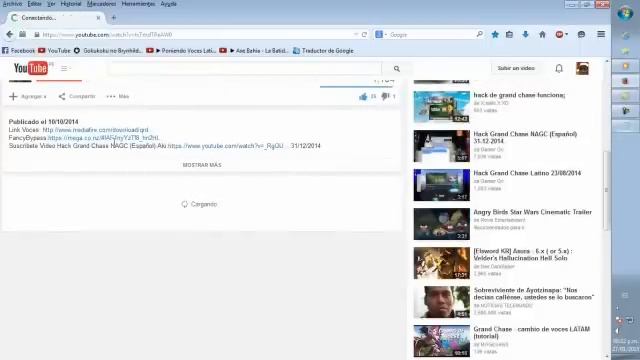The width and height of the screenshot is (640, 360).
Task: Open the Ayuda menu
Action: 169,4
